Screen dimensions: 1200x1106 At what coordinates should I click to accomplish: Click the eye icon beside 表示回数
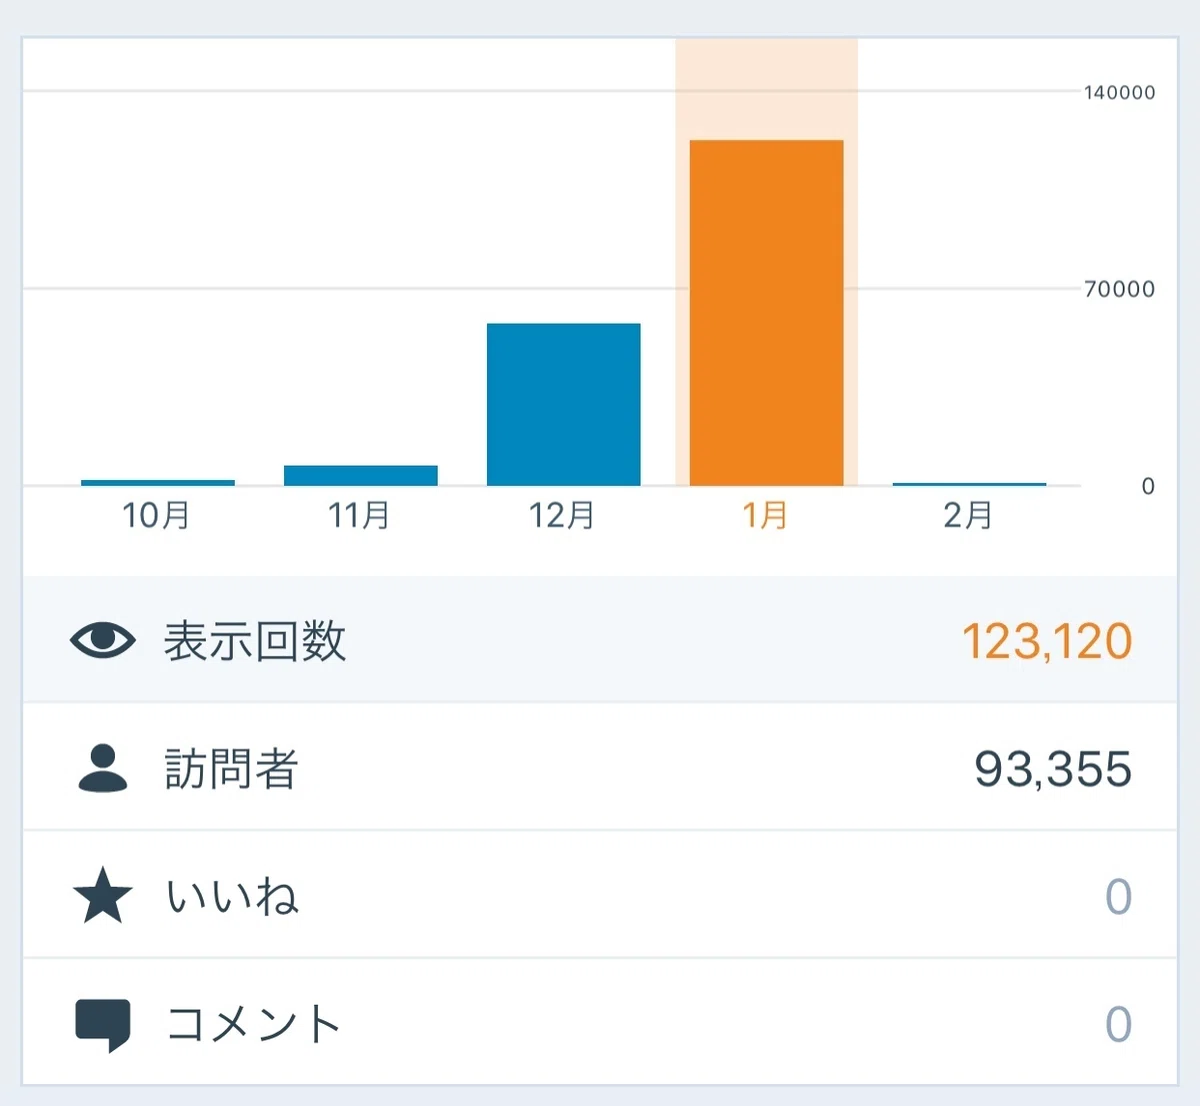click(x=103, y=640)
